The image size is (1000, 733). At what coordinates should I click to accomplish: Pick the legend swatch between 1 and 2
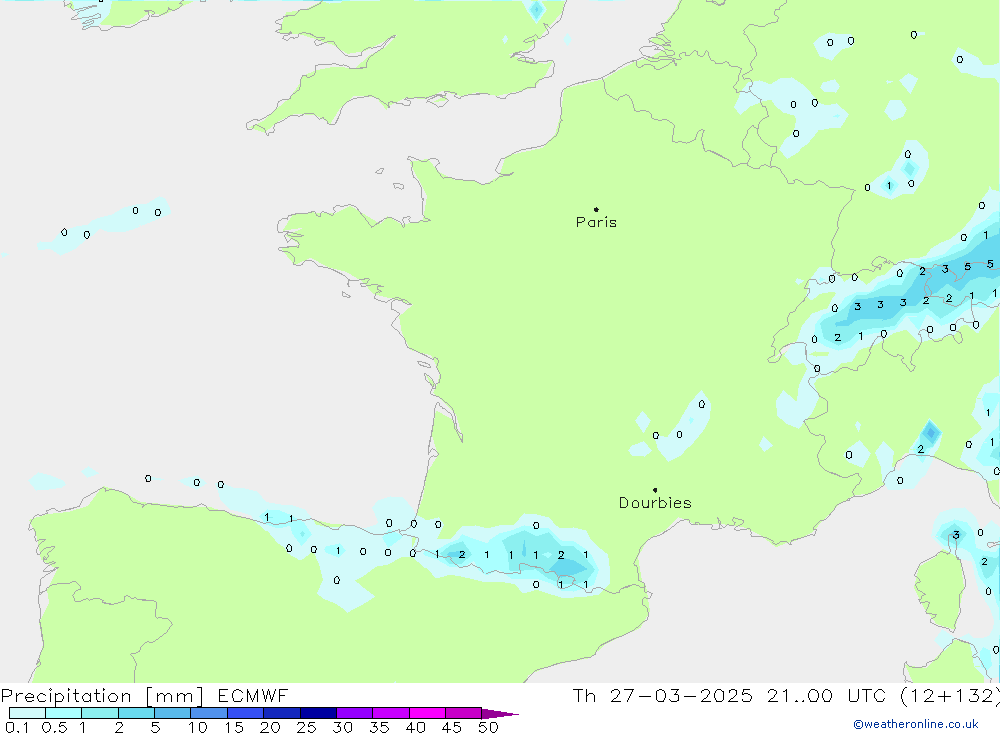100,713
